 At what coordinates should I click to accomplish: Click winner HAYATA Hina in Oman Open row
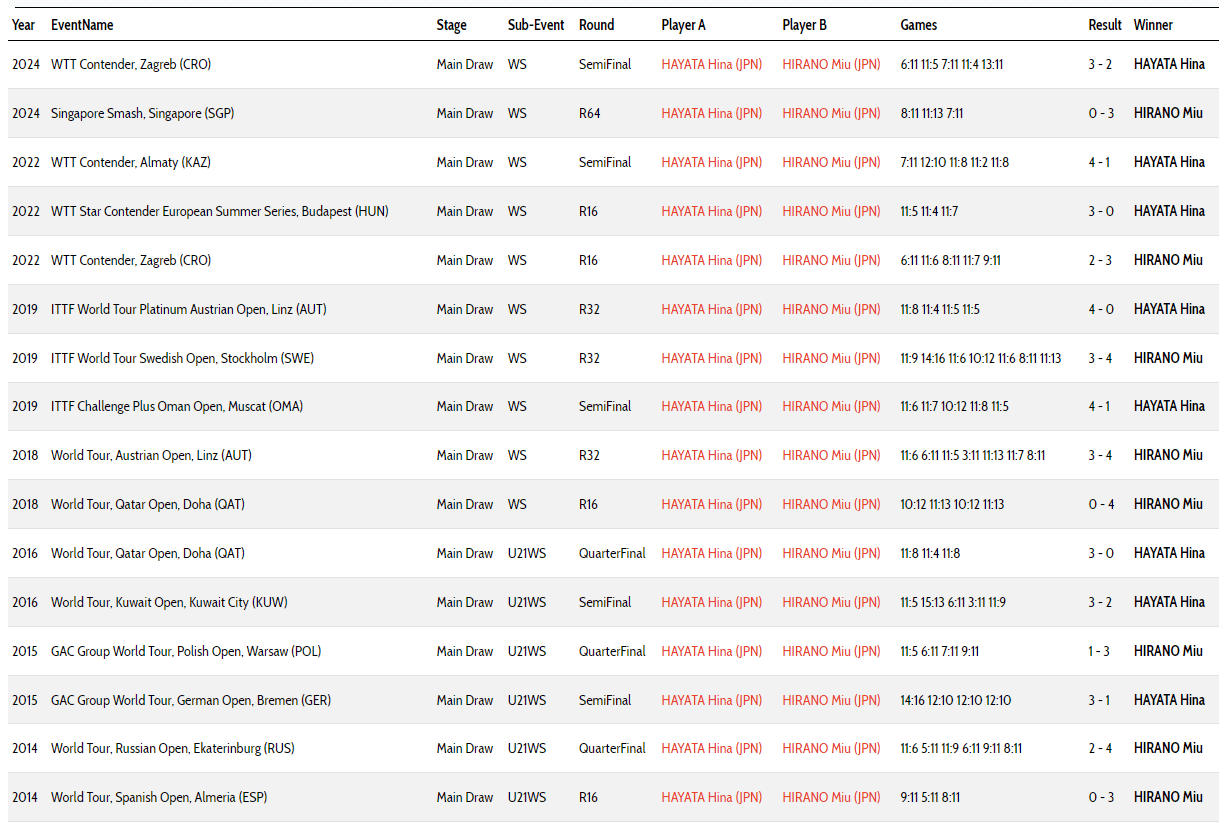[1169, 406]
